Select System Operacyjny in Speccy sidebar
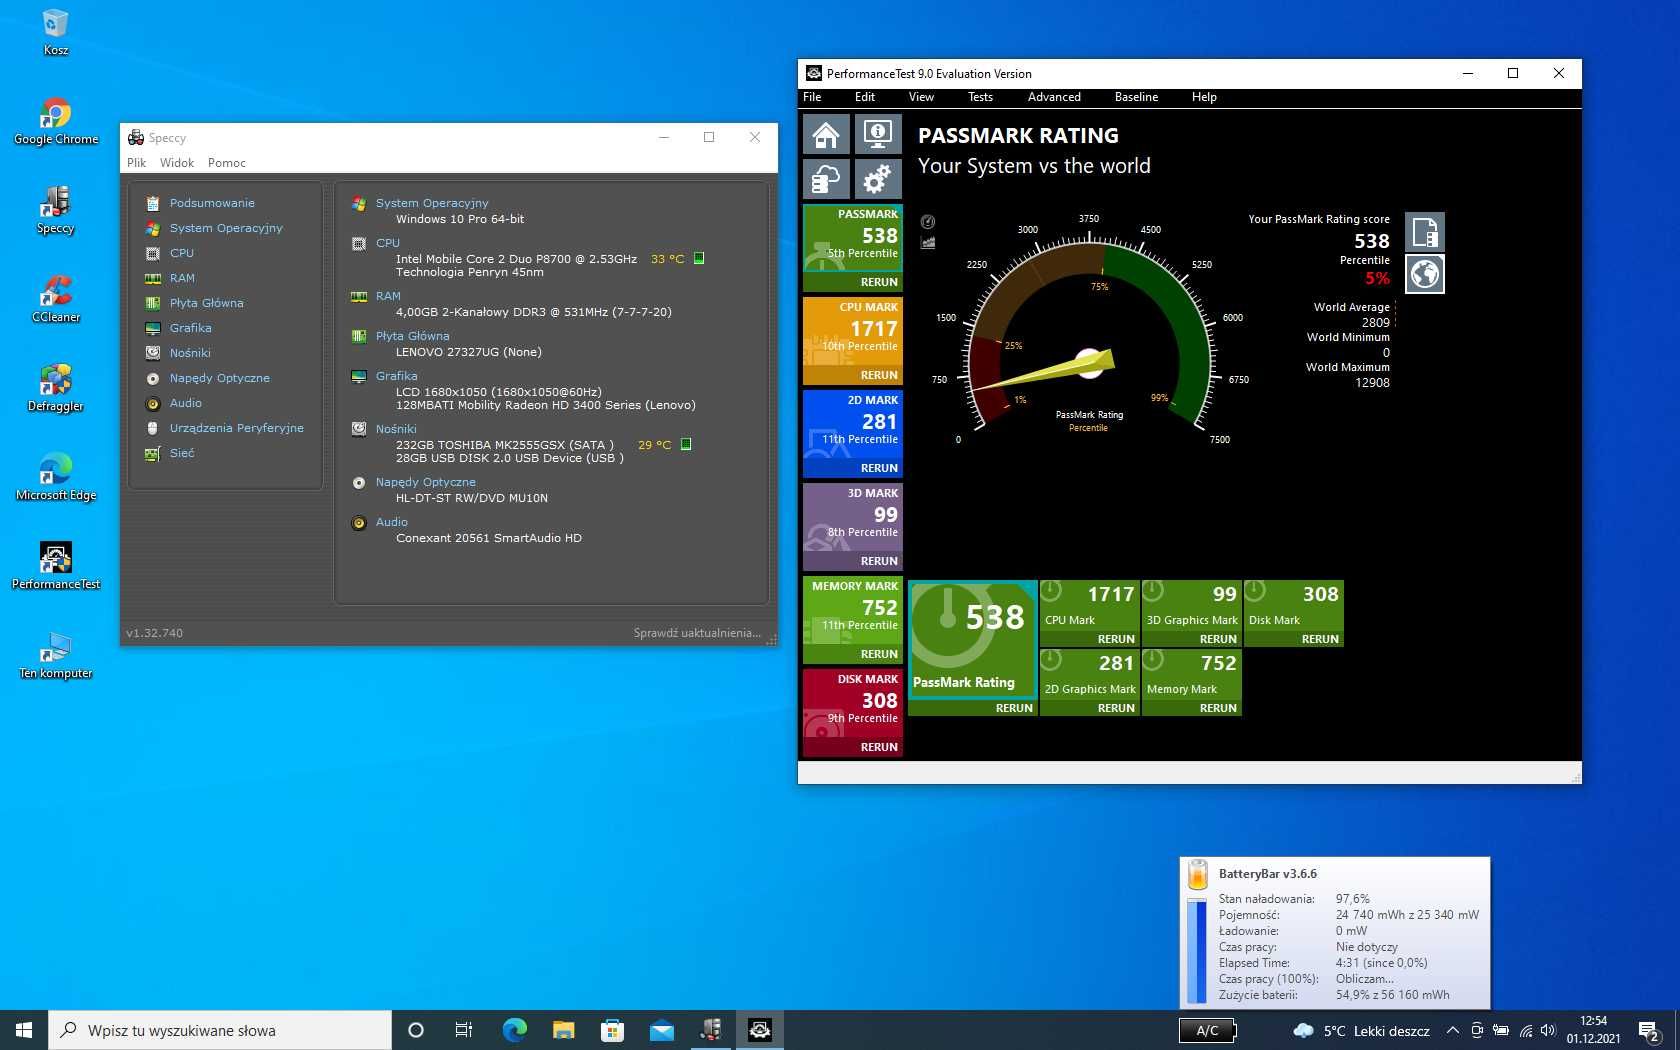Image resolution: width=1680 pixels, height=1050 pixels. coord(226,228)
